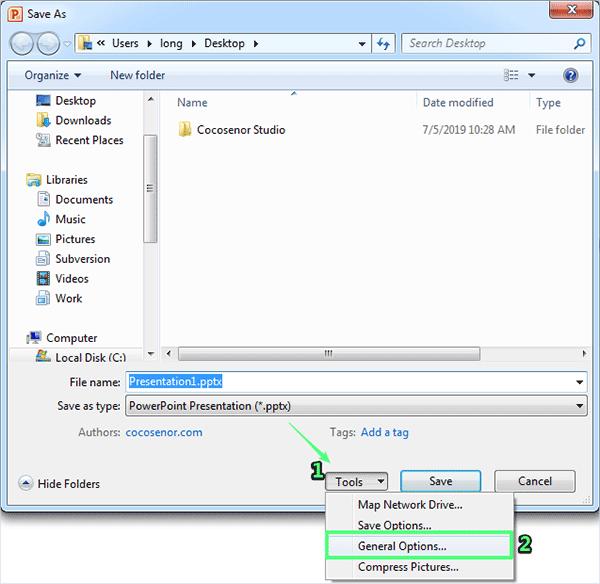
Task: Click the 7/5/2019 10:28 AM date cell
Action: (469, 130)
